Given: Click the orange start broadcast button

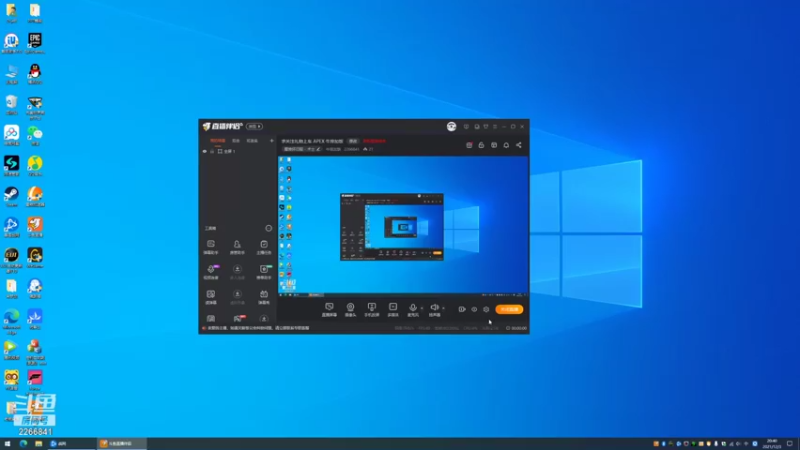Looking at the screenshot, I should 509,309.
